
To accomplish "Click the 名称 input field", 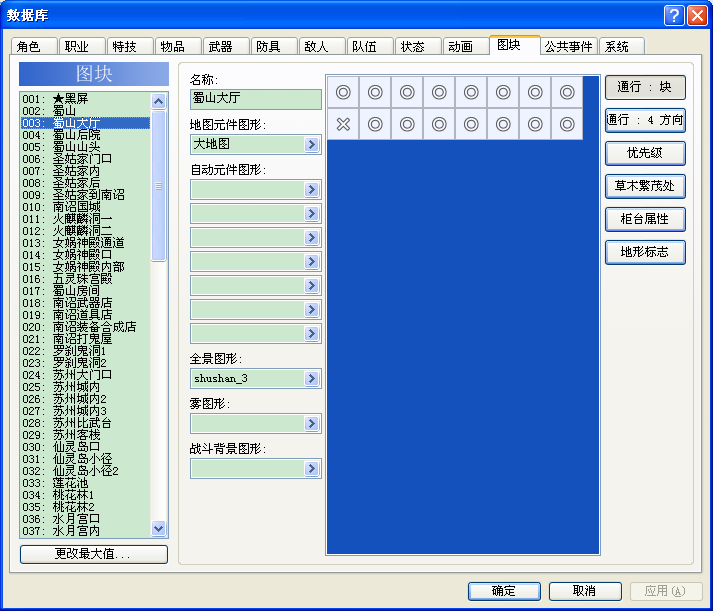I will (x=256, y=99).
